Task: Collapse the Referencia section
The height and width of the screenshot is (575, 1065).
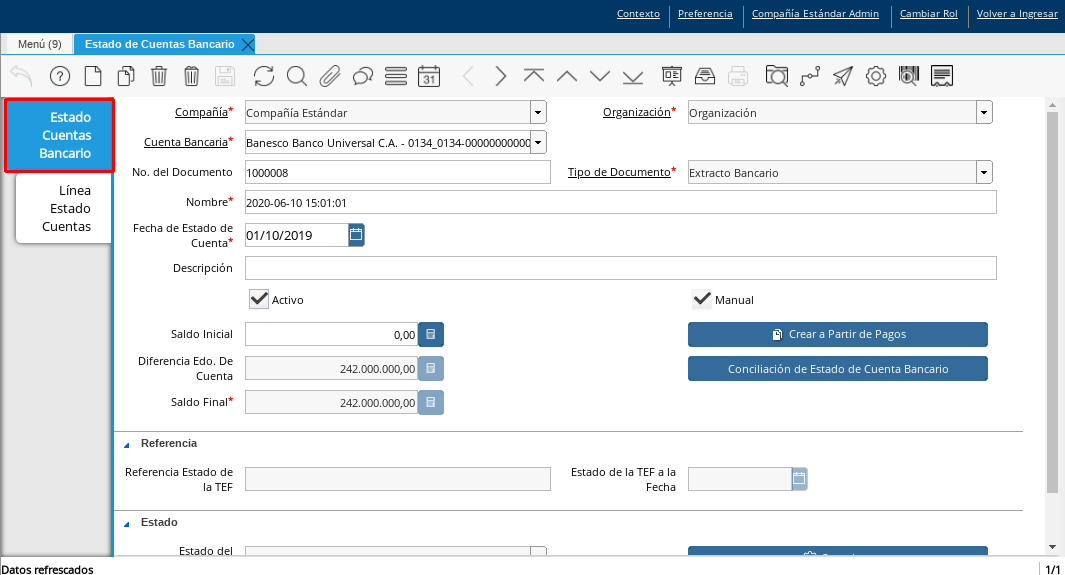Action: [x=127, y=443]
